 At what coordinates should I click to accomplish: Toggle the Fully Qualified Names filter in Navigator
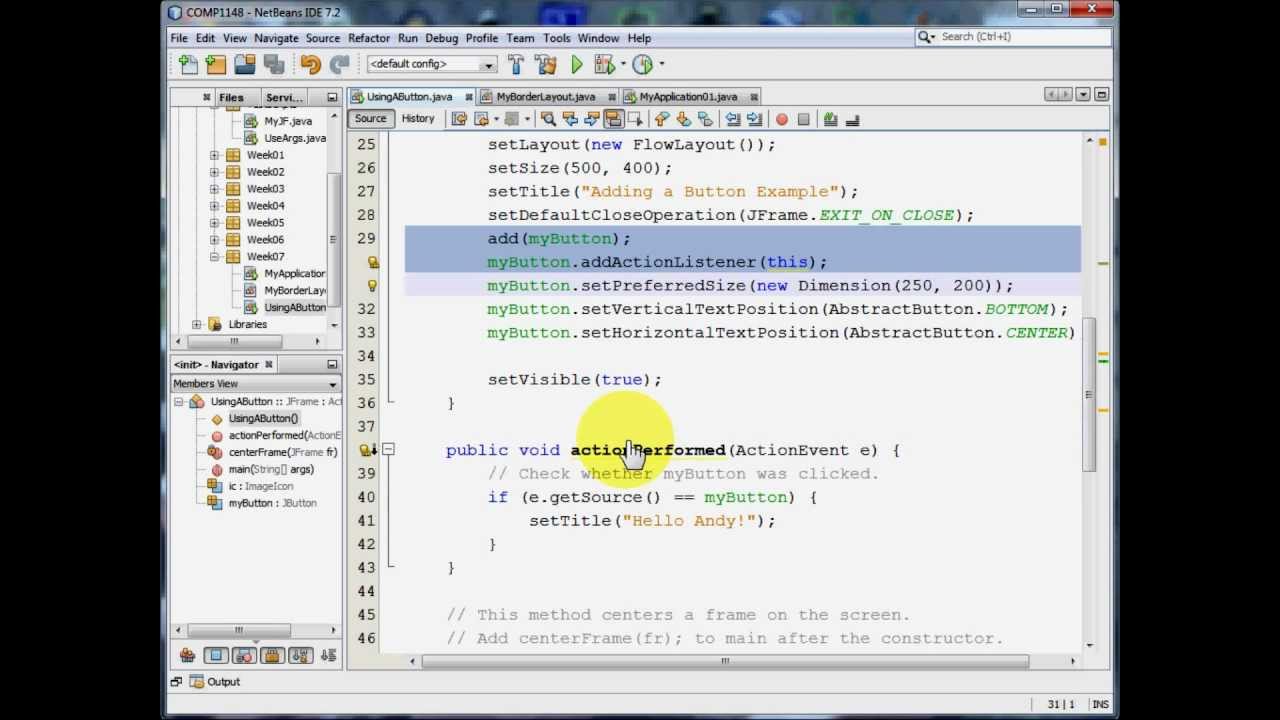pyautogui.click(x=300, y=656)
